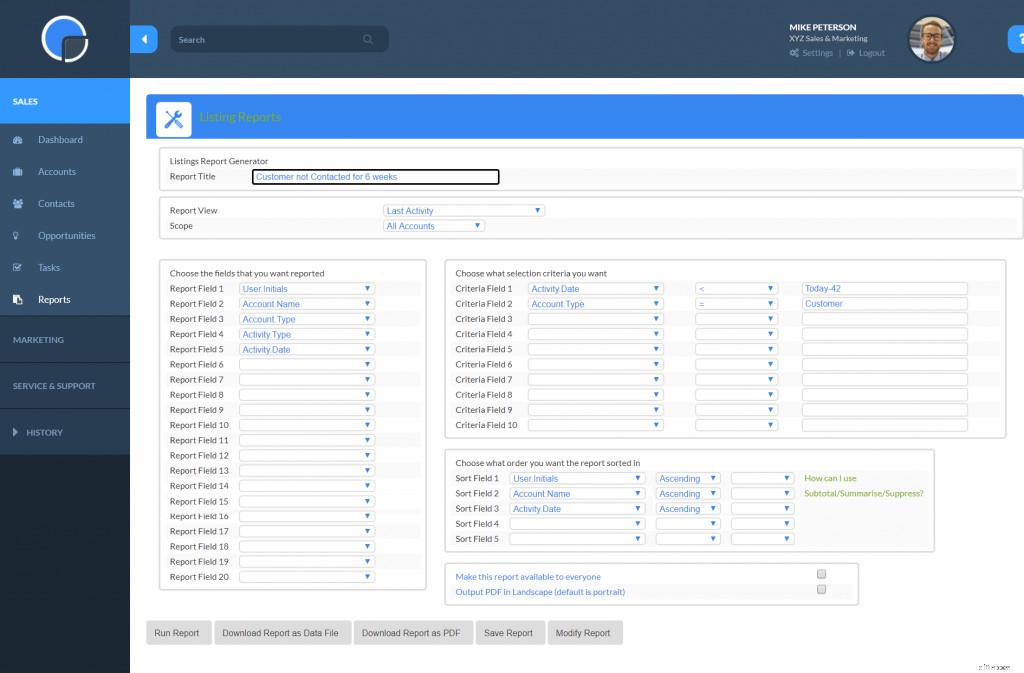The image size is (1024, 673).
Task: Open the Settings gear link
Action: pyautogui.click(x=810, y=52)
